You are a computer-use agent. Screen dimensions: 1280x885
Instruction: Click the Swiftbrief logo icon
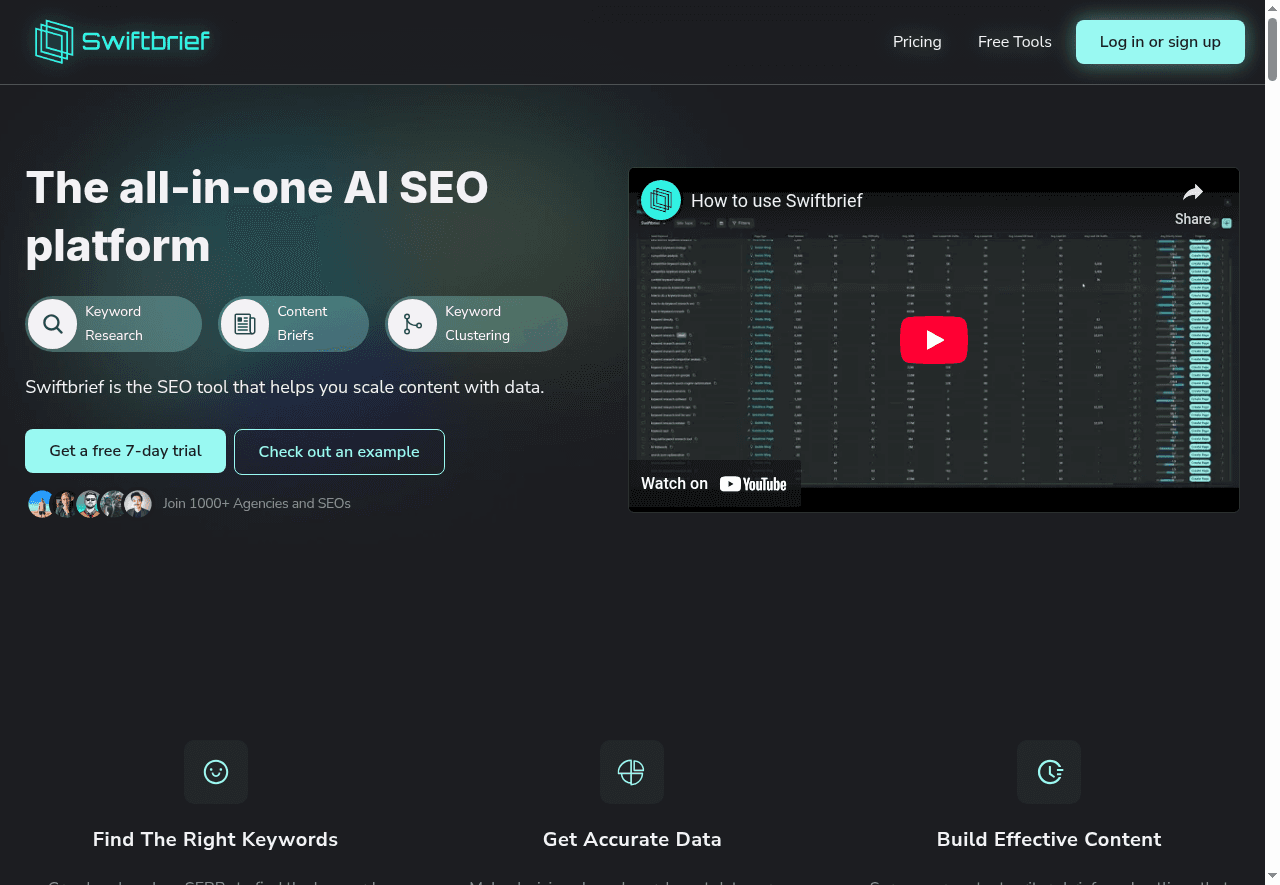[x=54, y=42]
